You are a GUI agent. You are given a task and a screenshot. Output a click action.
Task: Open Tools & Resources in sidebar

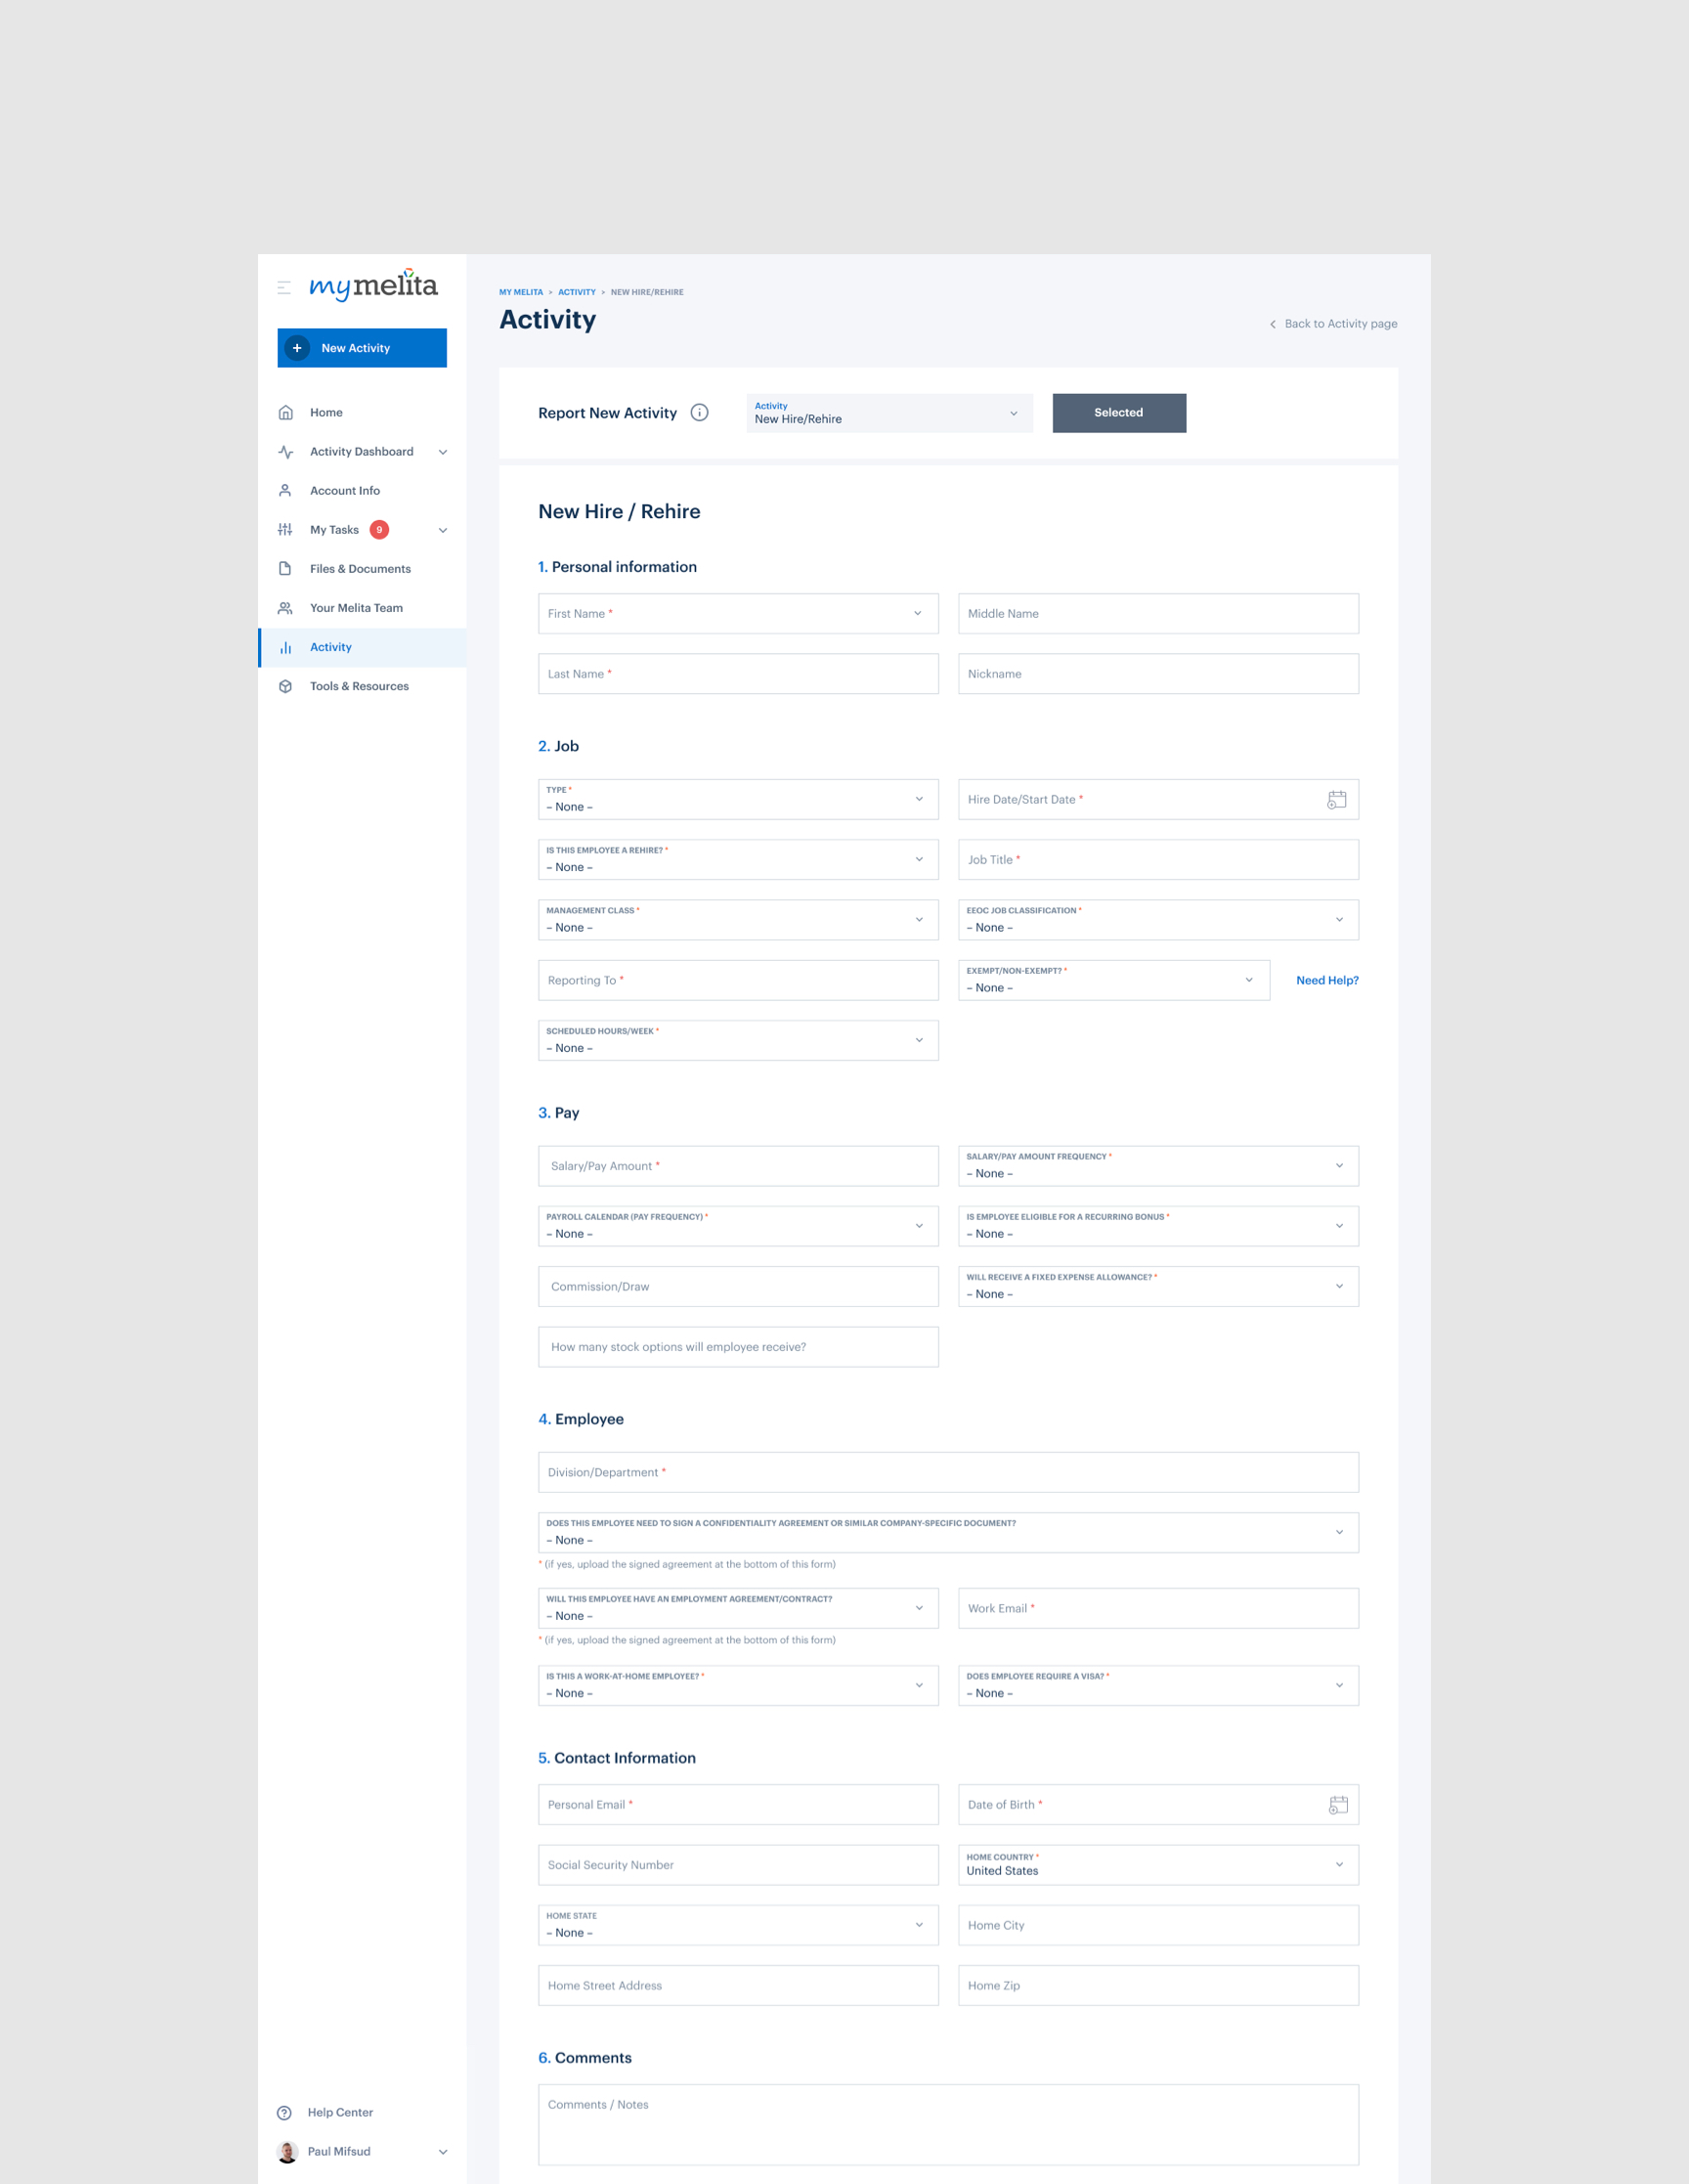point(362,686)
